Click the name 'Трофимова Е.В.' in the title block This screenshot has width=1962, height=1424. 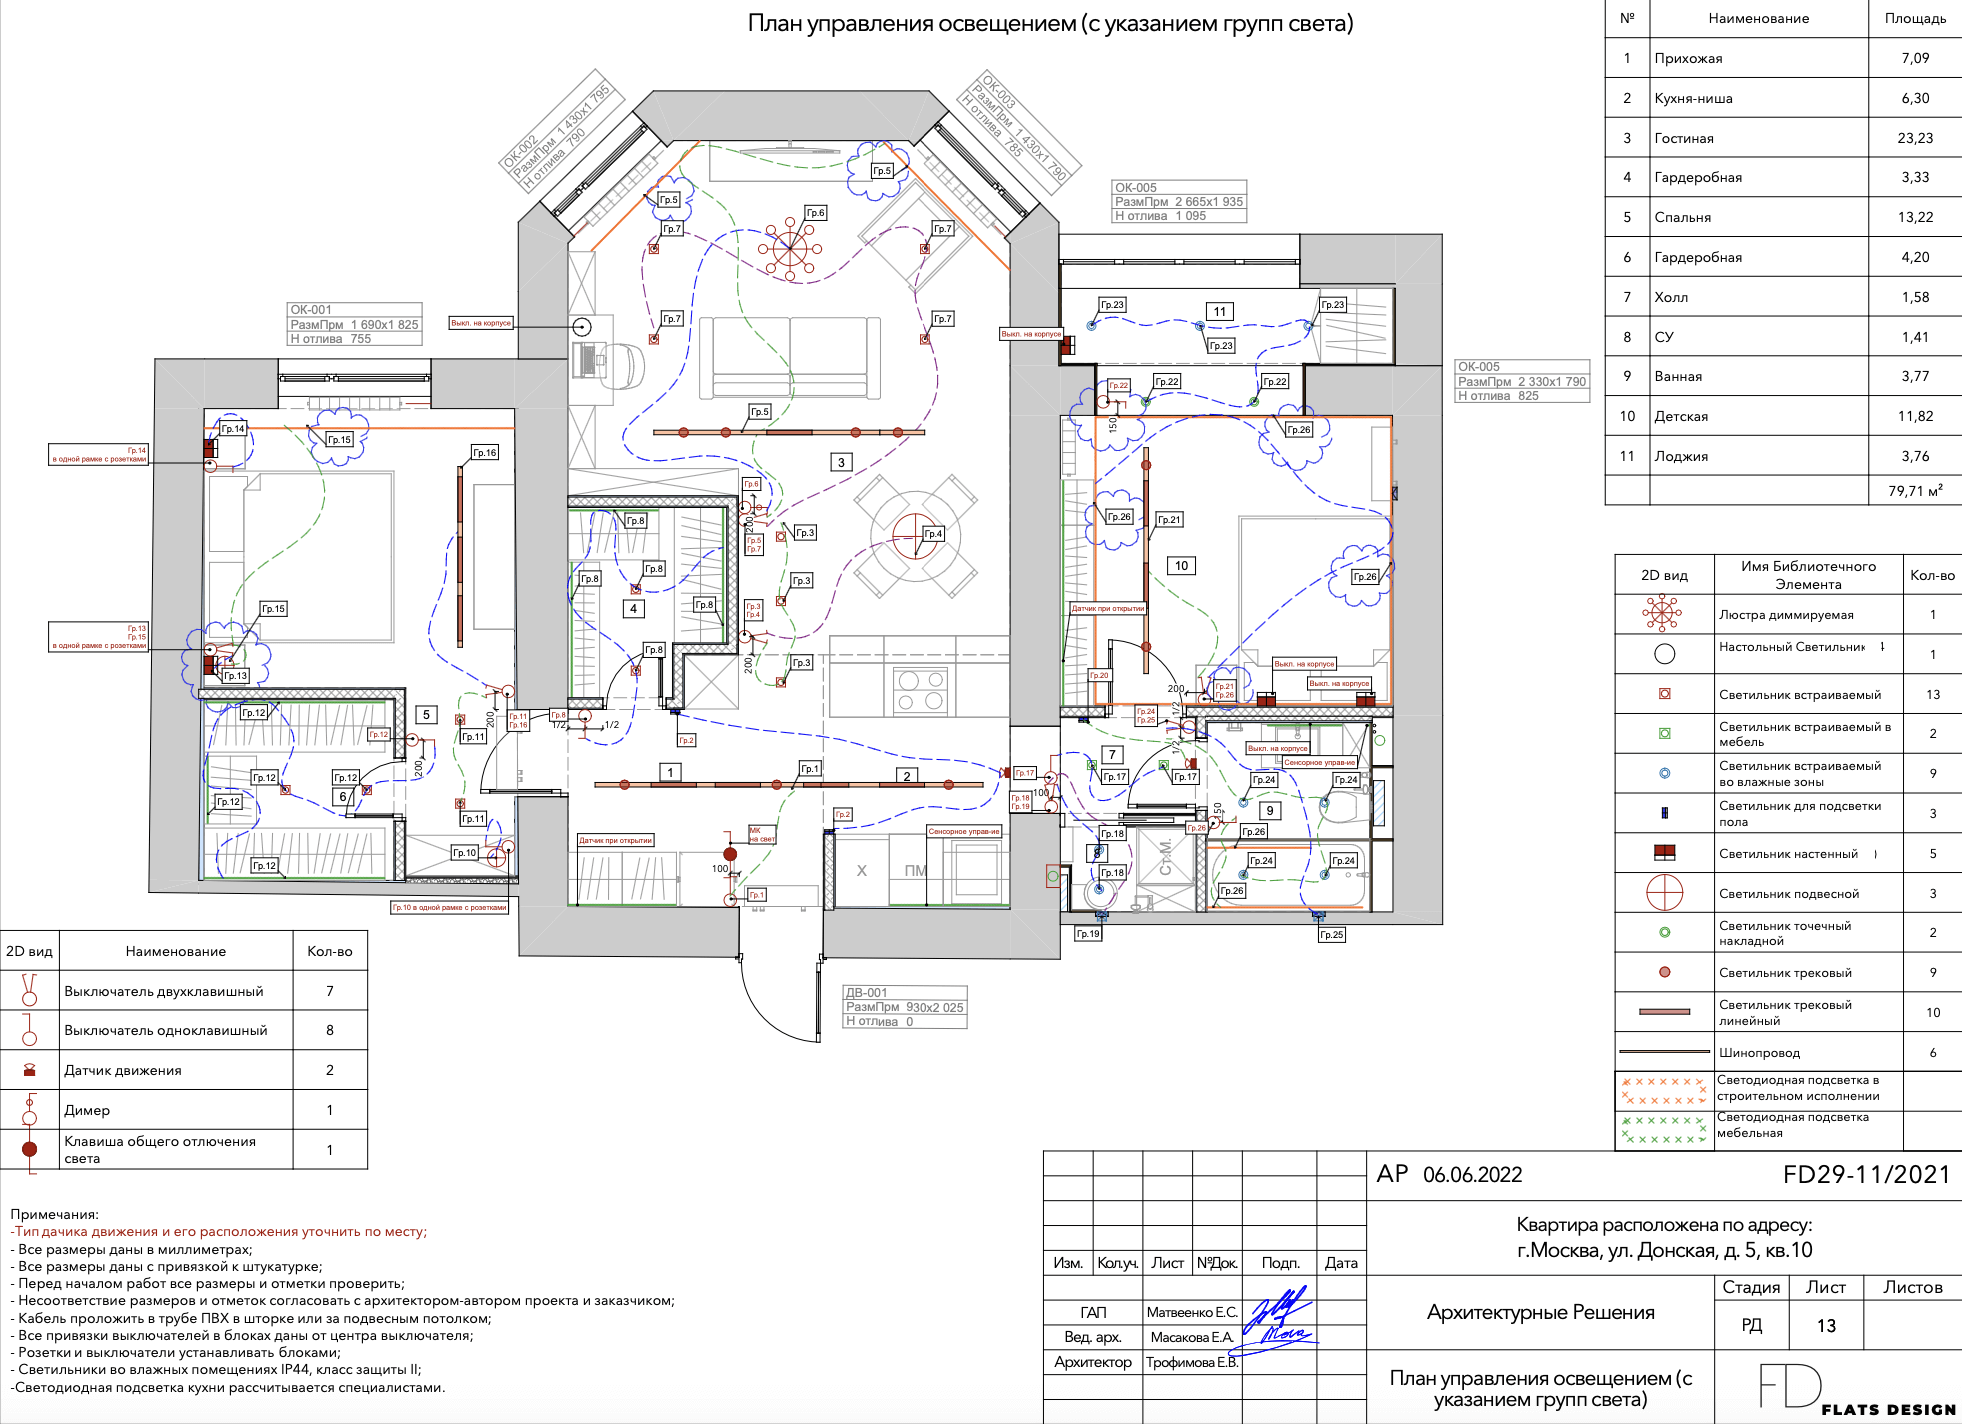(x=1192, y=1362)
